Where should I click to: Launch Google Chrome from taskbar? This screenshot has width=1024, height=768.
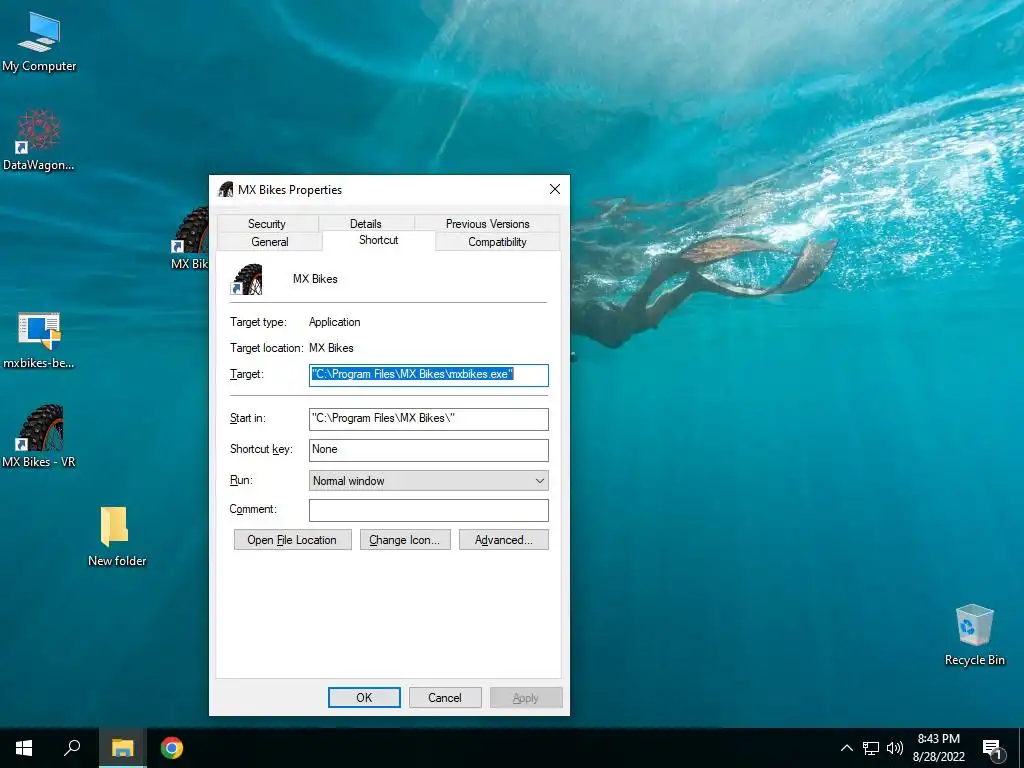click(172, 748)
